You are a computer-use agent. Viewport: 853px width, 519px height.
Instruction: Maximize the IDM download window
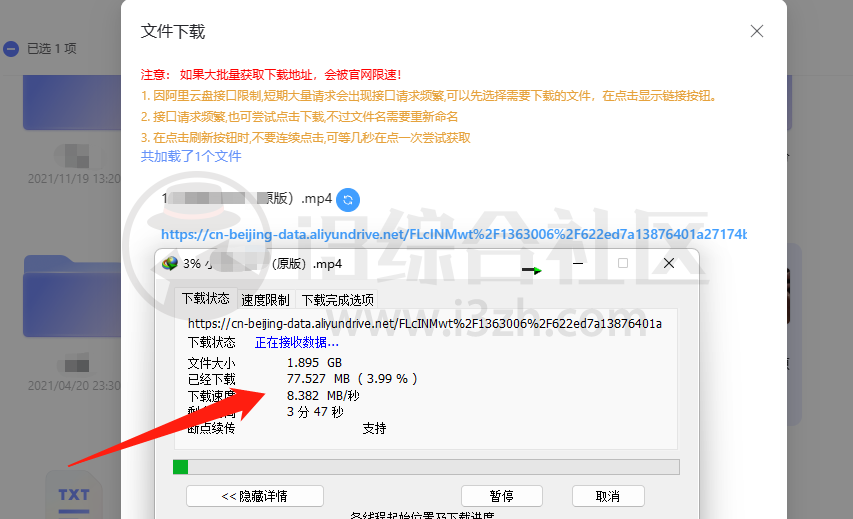coord(623,263)
